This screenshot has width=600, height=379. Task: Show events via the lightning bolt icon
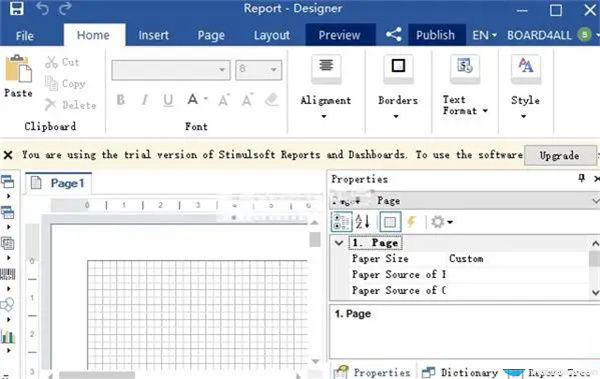411,222
